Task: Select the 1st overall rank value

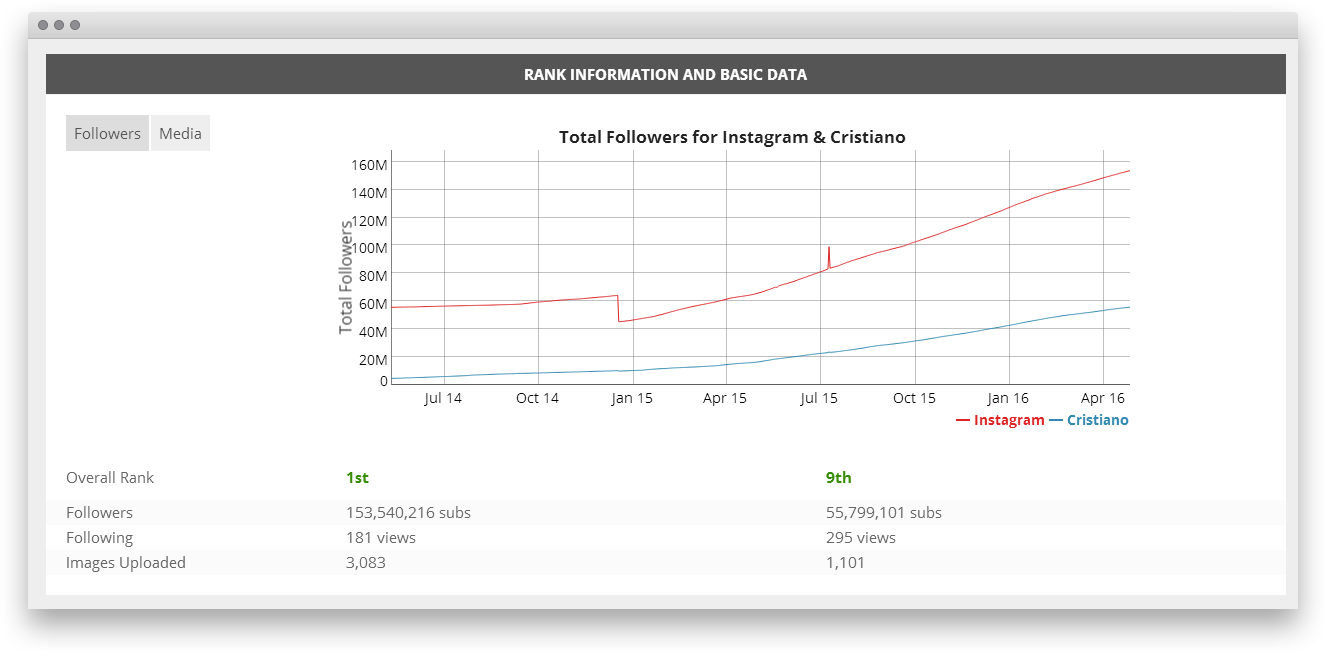Action: click(x=357, y=478)
